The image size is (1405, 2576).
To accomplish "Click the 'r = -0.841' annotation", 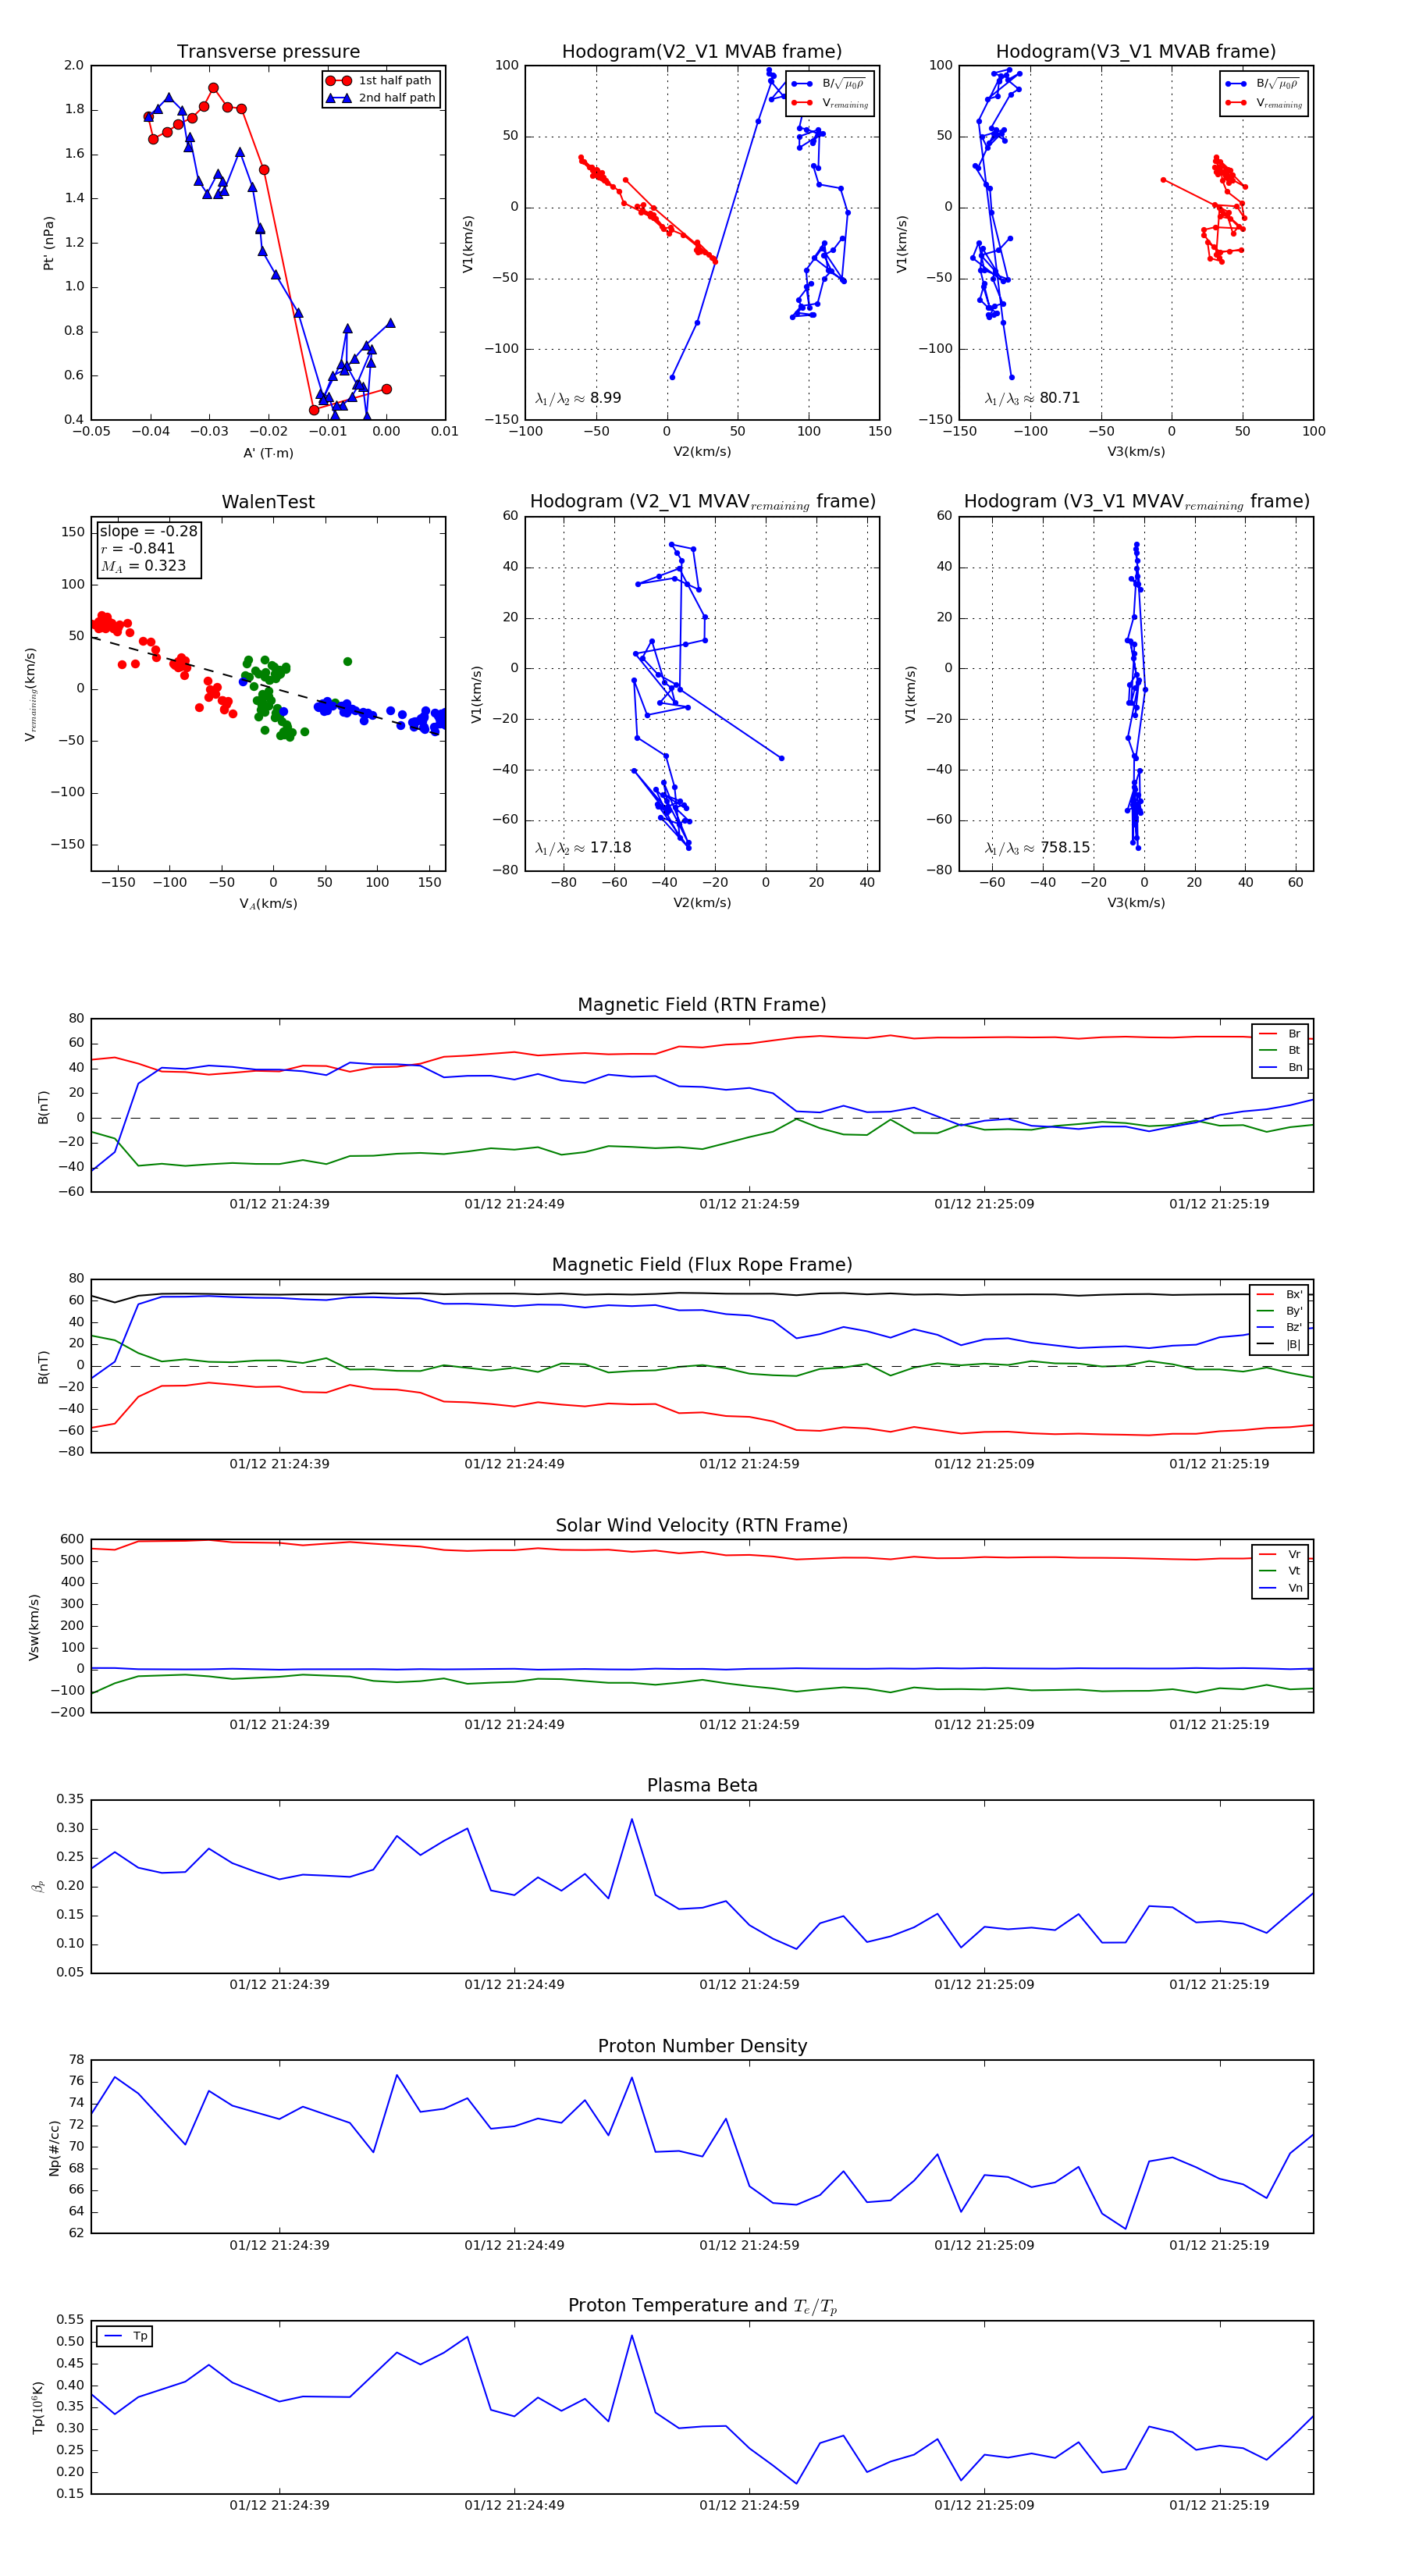I will point(138,548).
